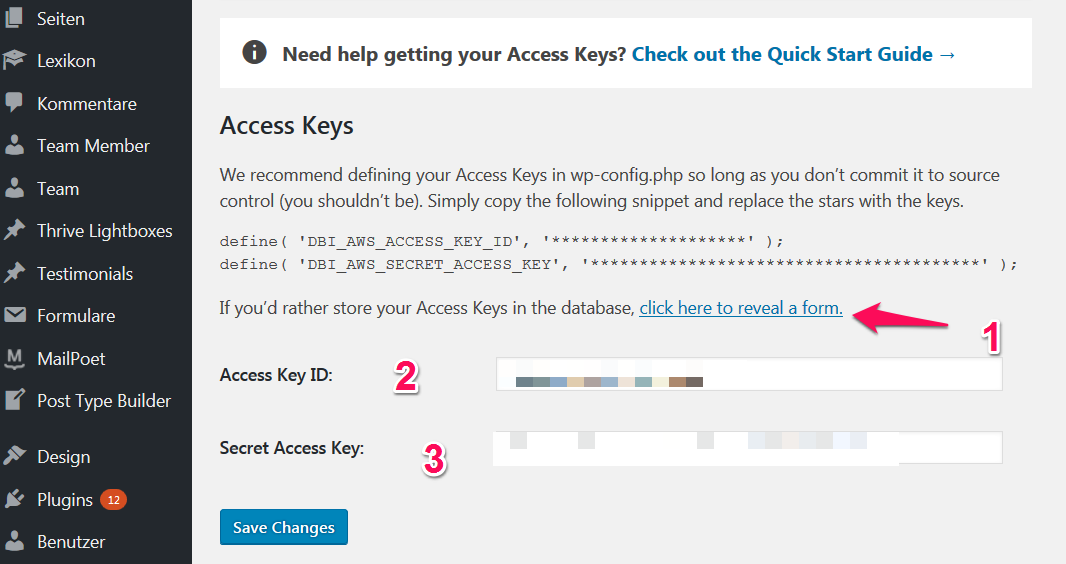1066x564 pixels.
Task: Open the Team Member menu item
Action: click(93, 145)
